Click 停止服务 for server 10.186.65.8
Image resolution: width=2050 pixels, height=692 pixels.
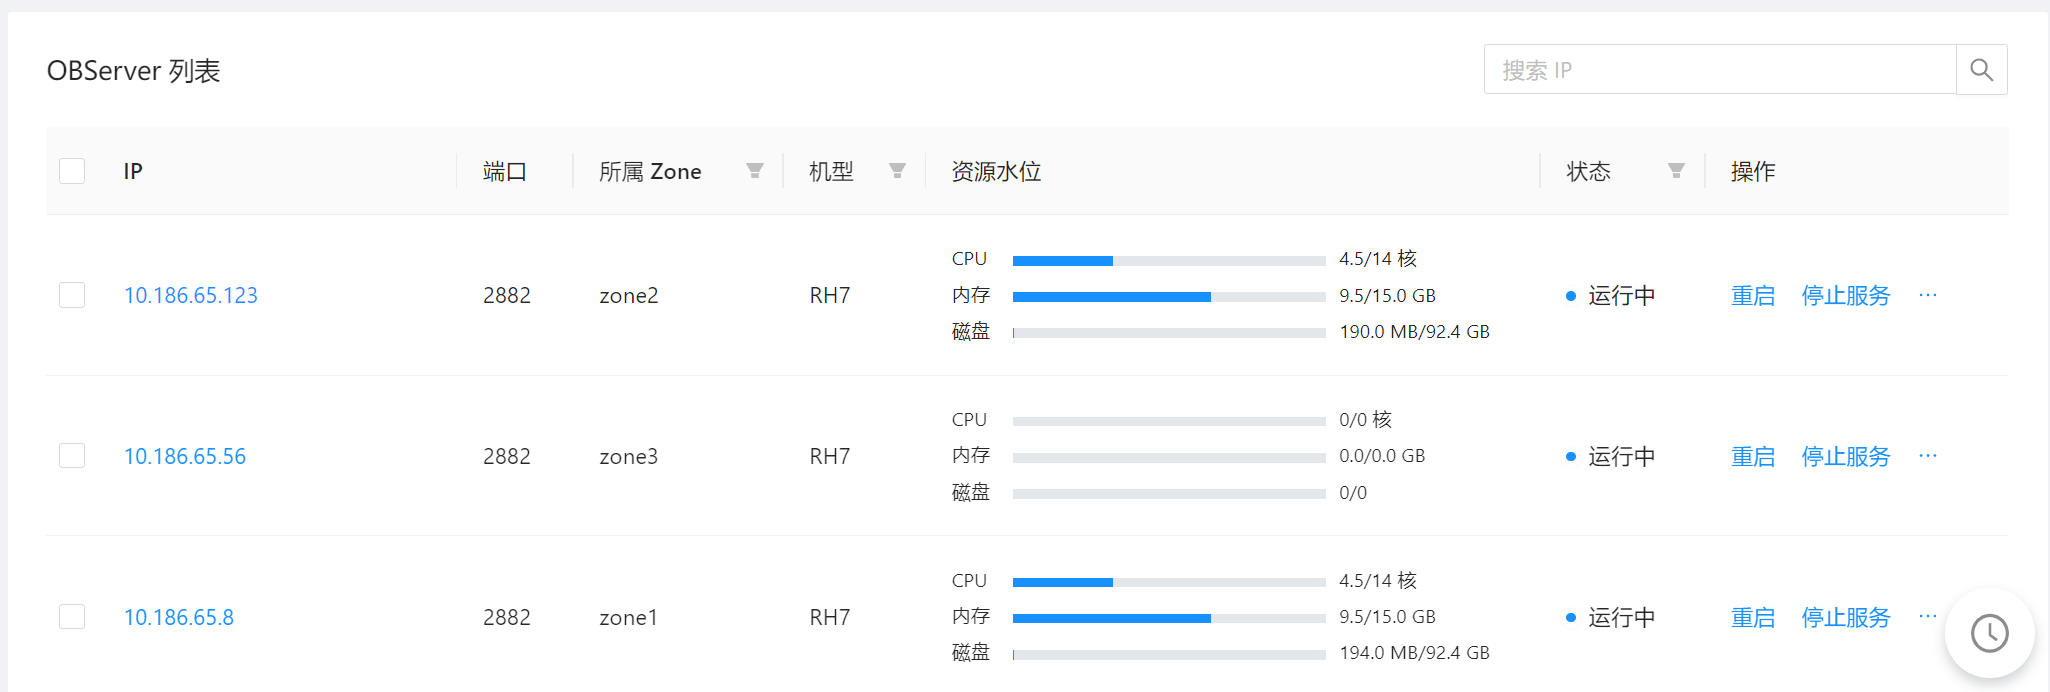[x=1846, y=618]
